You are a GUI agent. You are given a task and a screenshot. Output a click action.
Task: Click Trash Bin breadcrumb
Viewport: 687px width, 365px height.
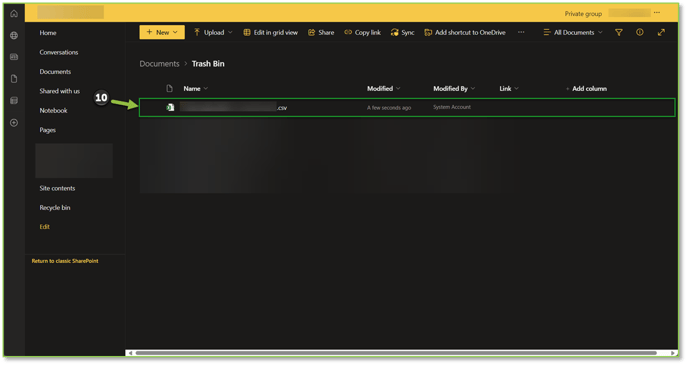tap(208, 64)
